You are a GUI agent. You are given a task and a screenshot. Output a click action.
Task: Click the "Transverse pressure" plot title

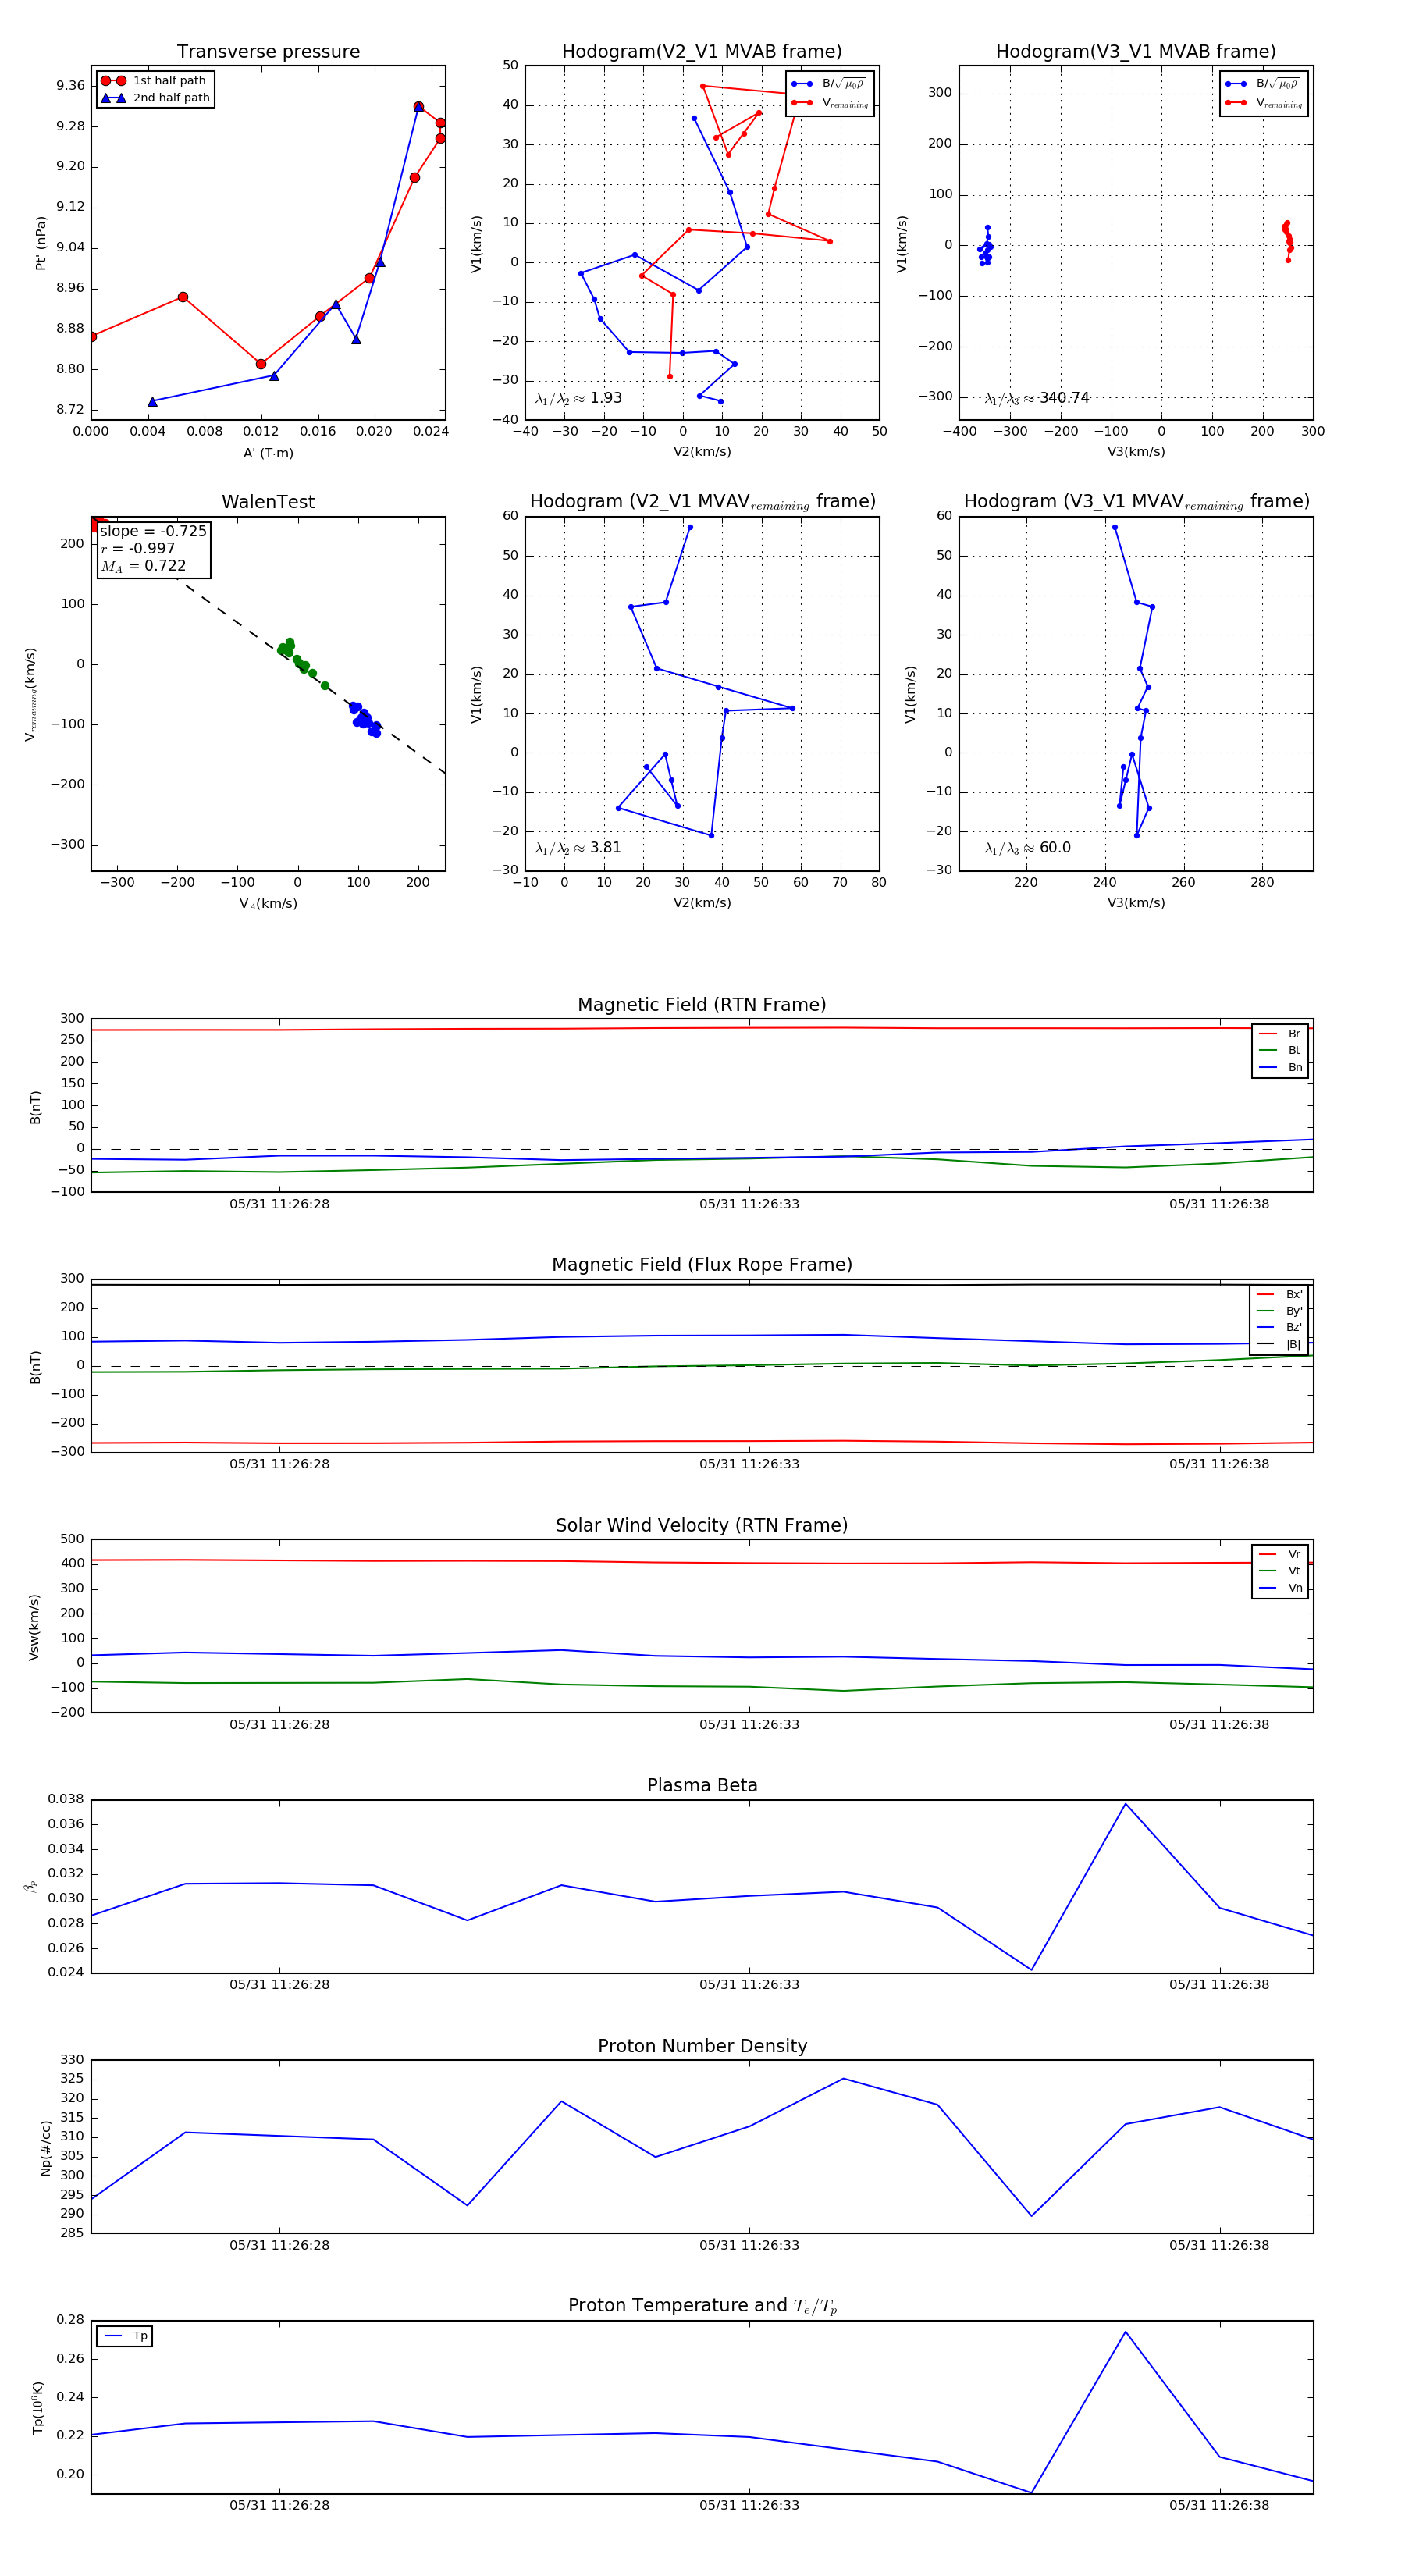[x=268, y=52]
